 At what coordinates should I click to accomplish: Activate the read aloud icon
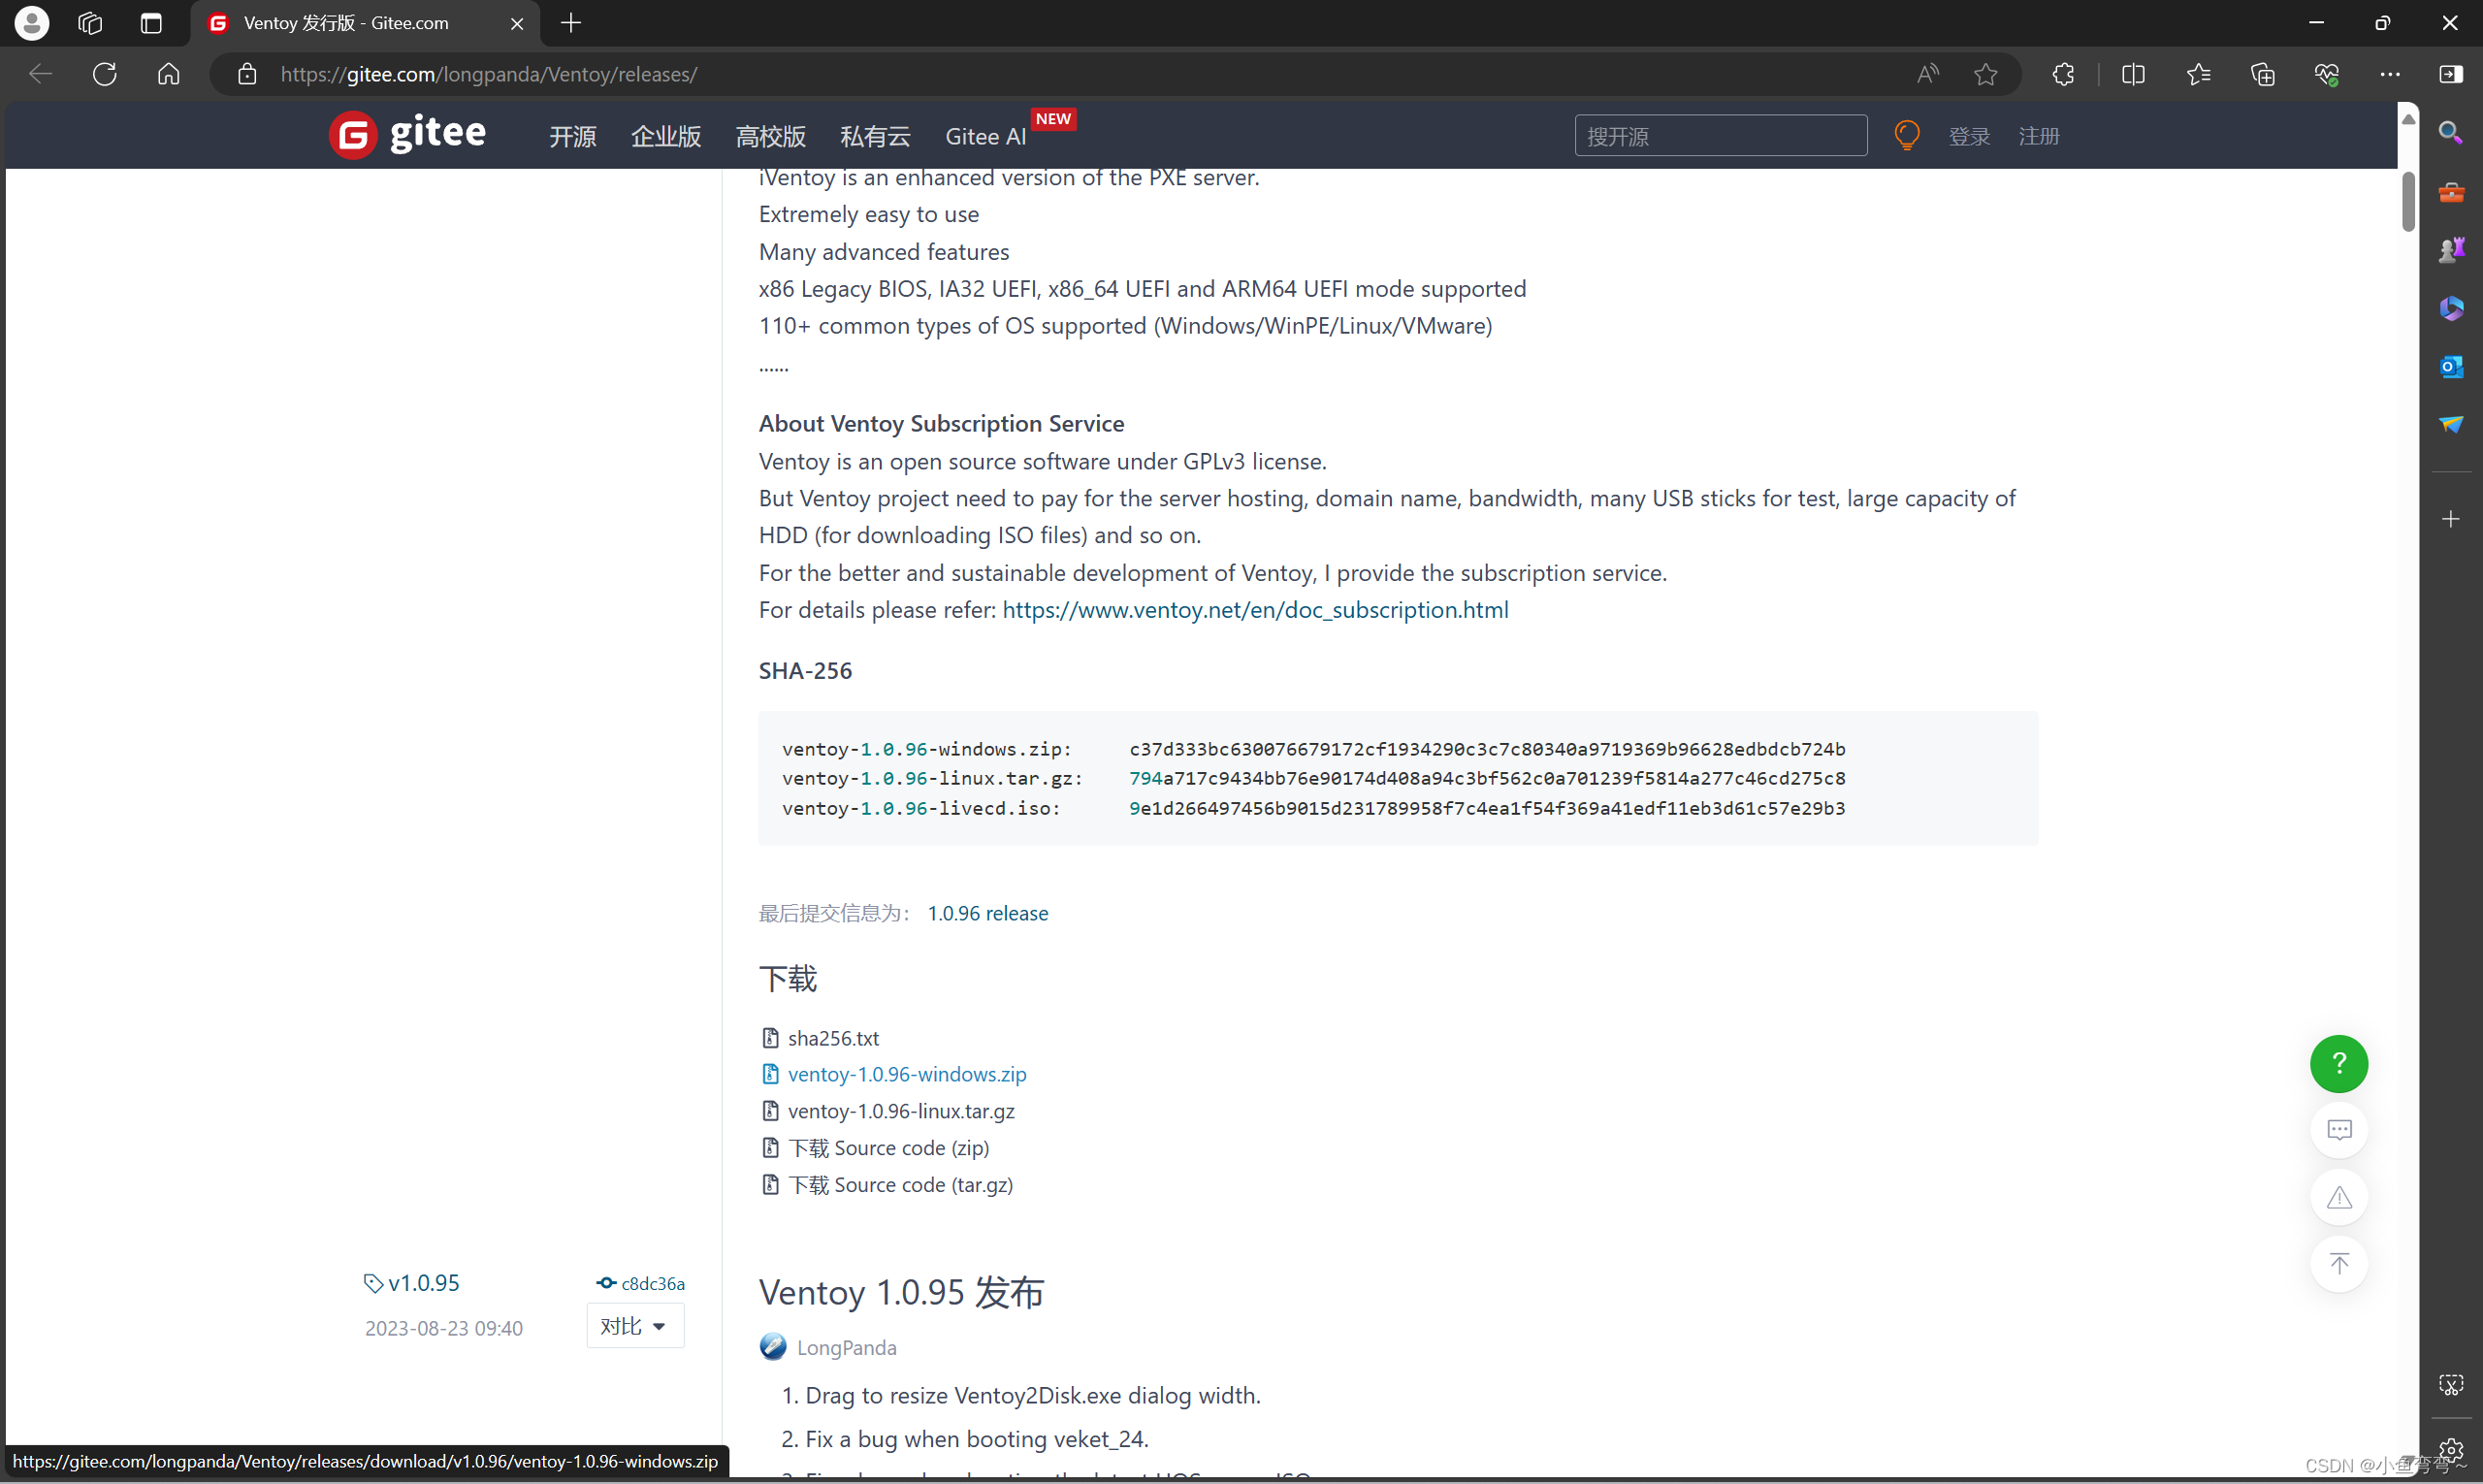[x=1927, y=74]
